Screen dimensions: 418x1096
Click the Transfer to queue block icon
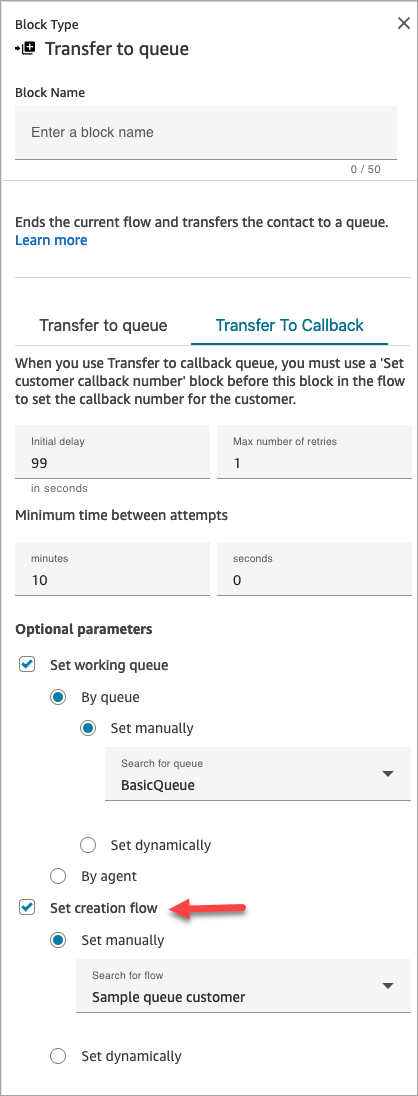click(x=25, y=49)
